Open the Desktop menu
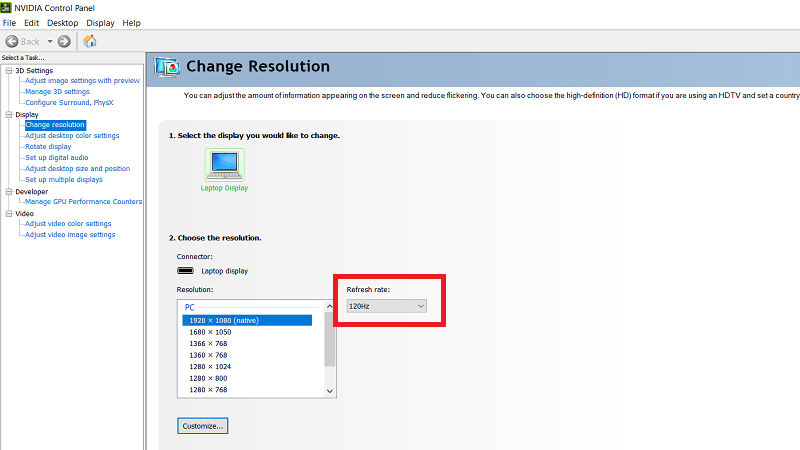This screenshot has width=800, height=450. [62, 23]
